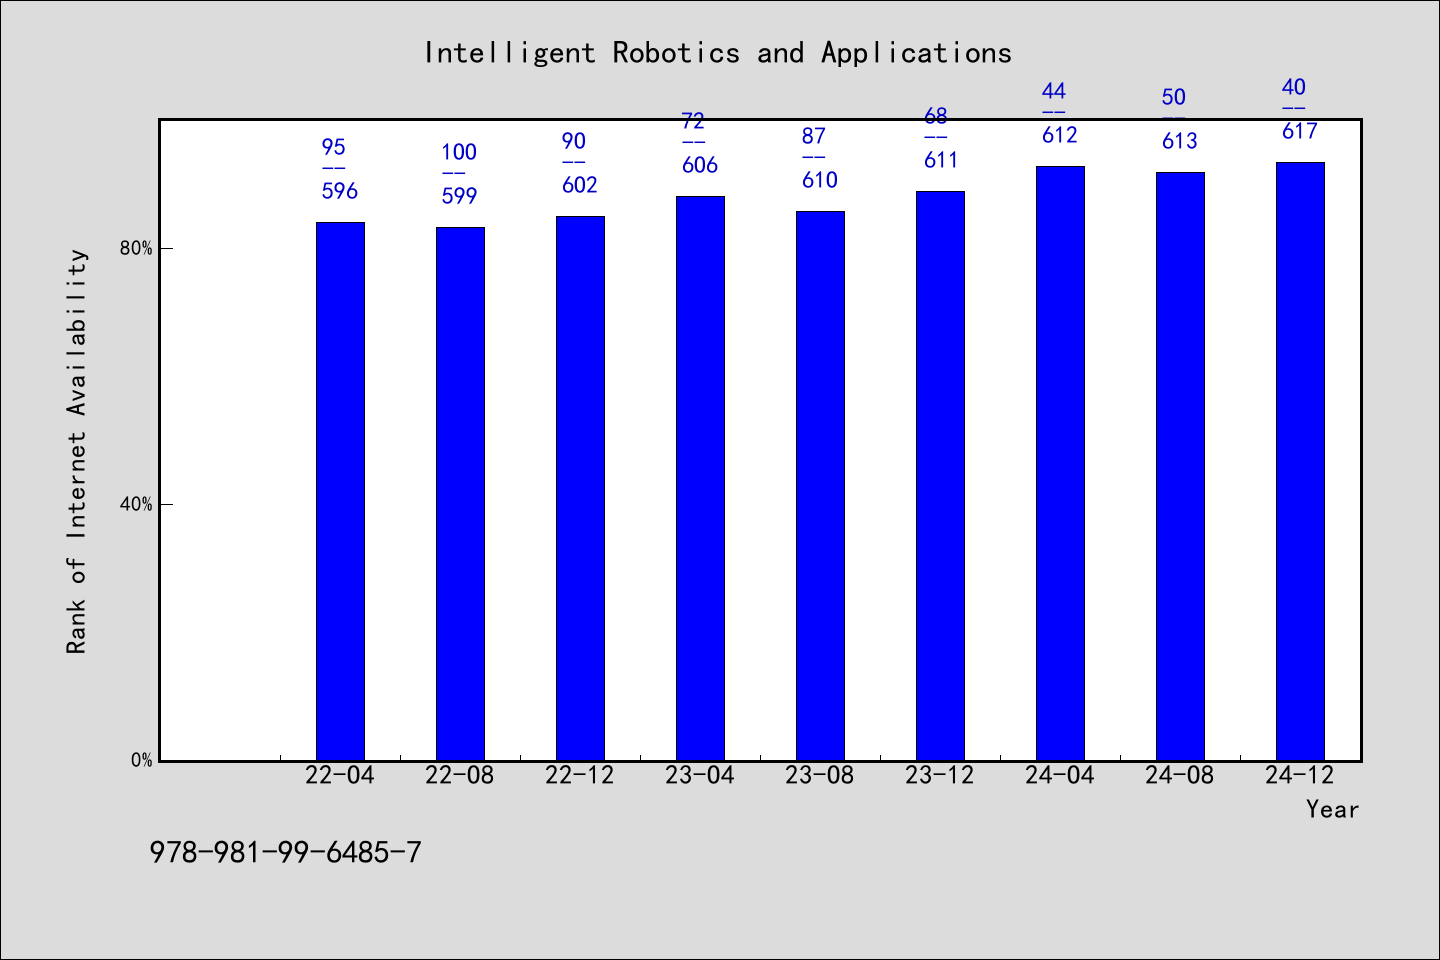
Task: Click the y-axis label 'Rank of Internet Availability'
Action: [77, 451]
